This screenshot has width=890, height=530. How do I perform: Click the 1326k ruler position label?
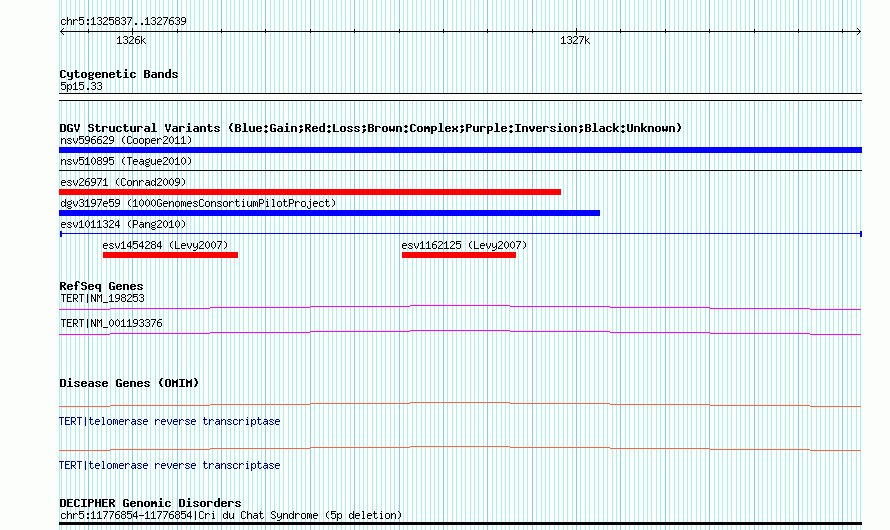coord(131,40)
